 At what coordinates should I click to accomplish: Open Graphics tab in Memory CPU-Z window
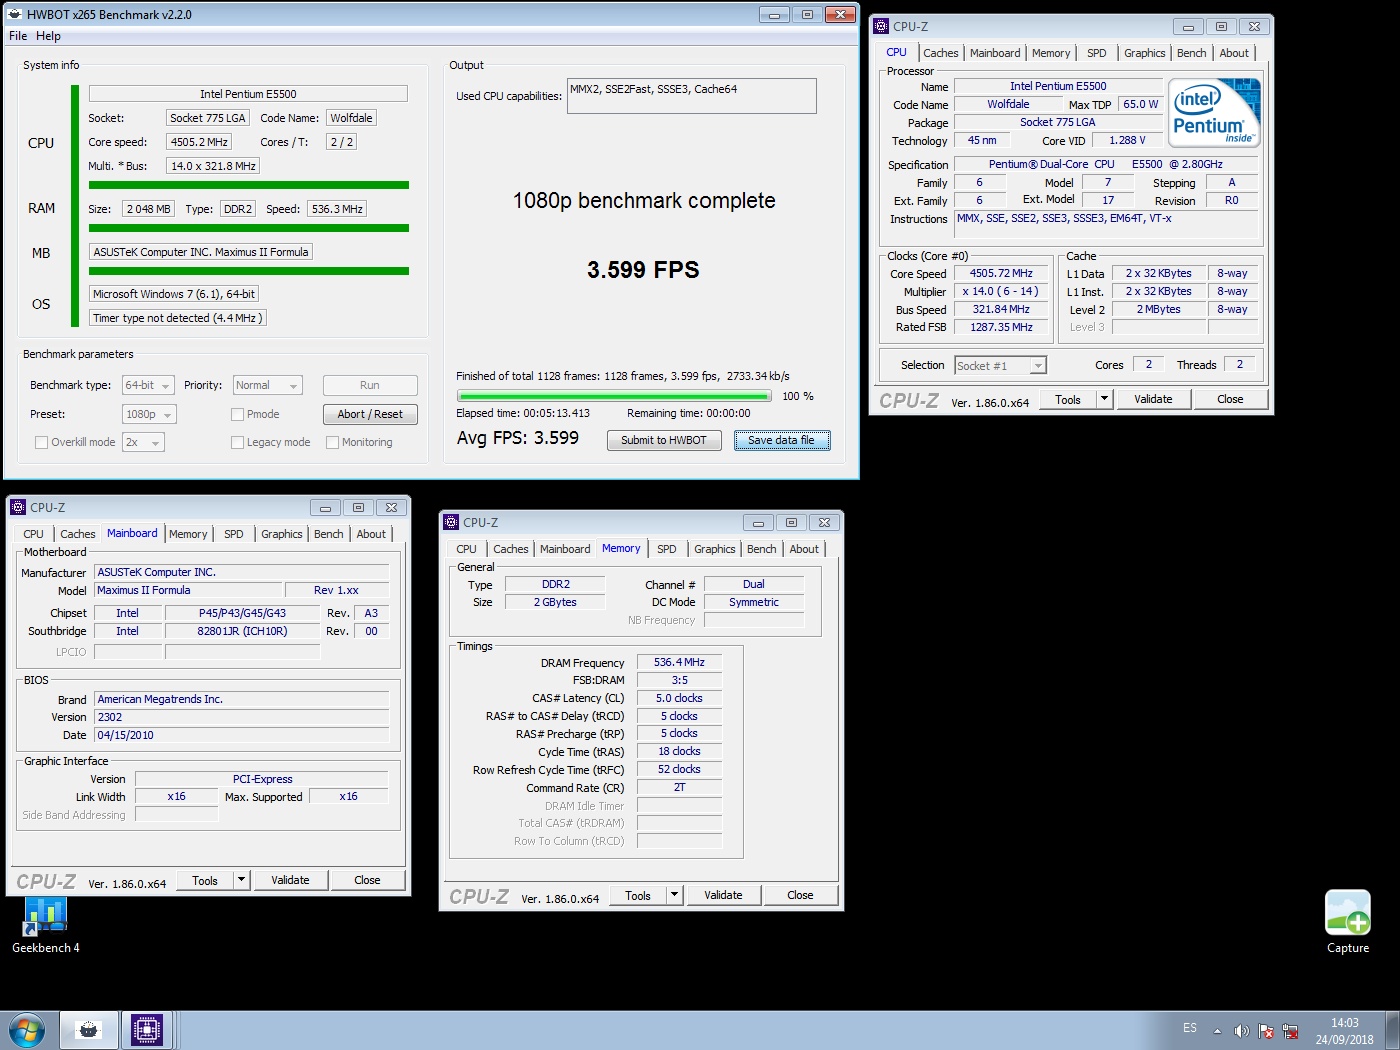tap(714, 549)
